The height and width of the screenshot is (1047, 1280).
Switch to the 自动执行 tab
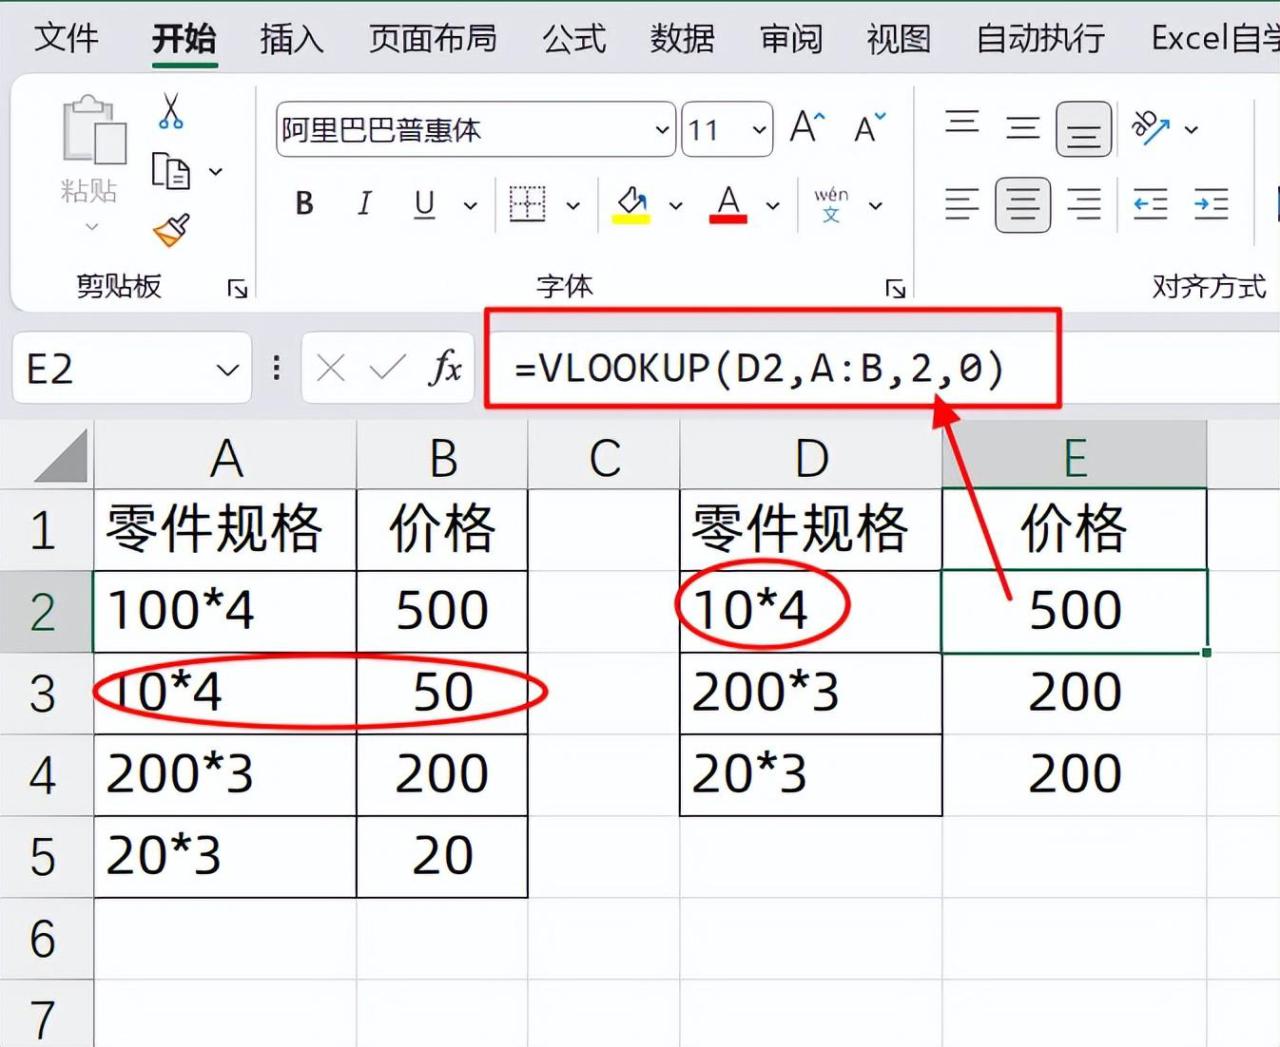point(1041,38)
